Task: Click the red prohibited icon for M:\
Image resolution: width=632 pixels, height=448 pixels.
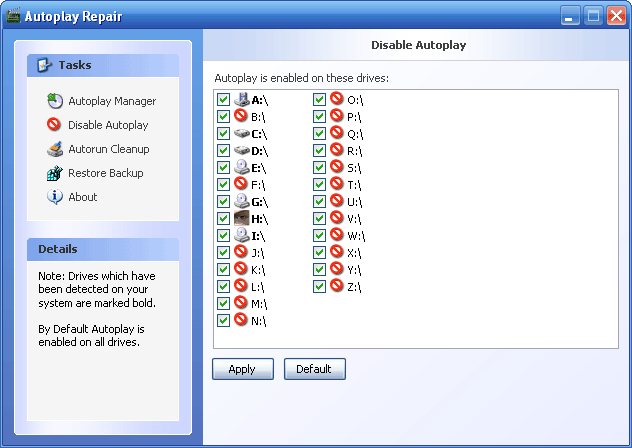Action: pyautogui.click(x=241, y=302)
